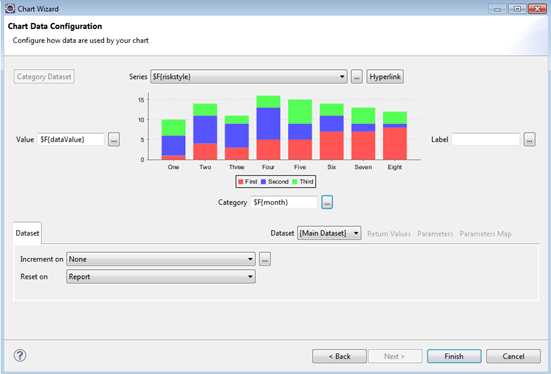Click the Parameters Map tab
551x374 pixels.
(x=485, y=234)
